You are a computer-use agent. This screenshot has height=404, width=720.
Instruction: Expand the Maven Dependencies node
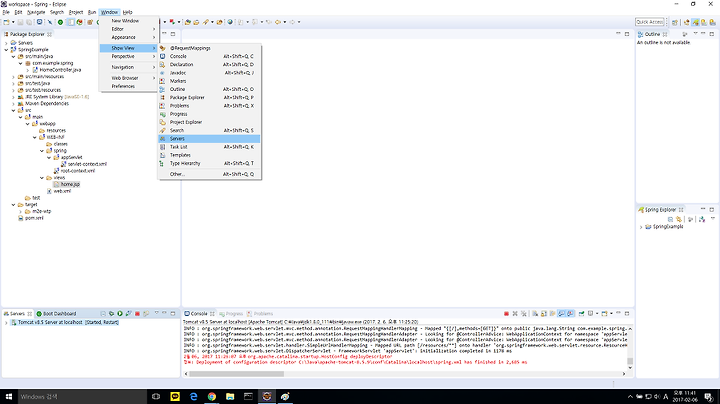(13, 104)
